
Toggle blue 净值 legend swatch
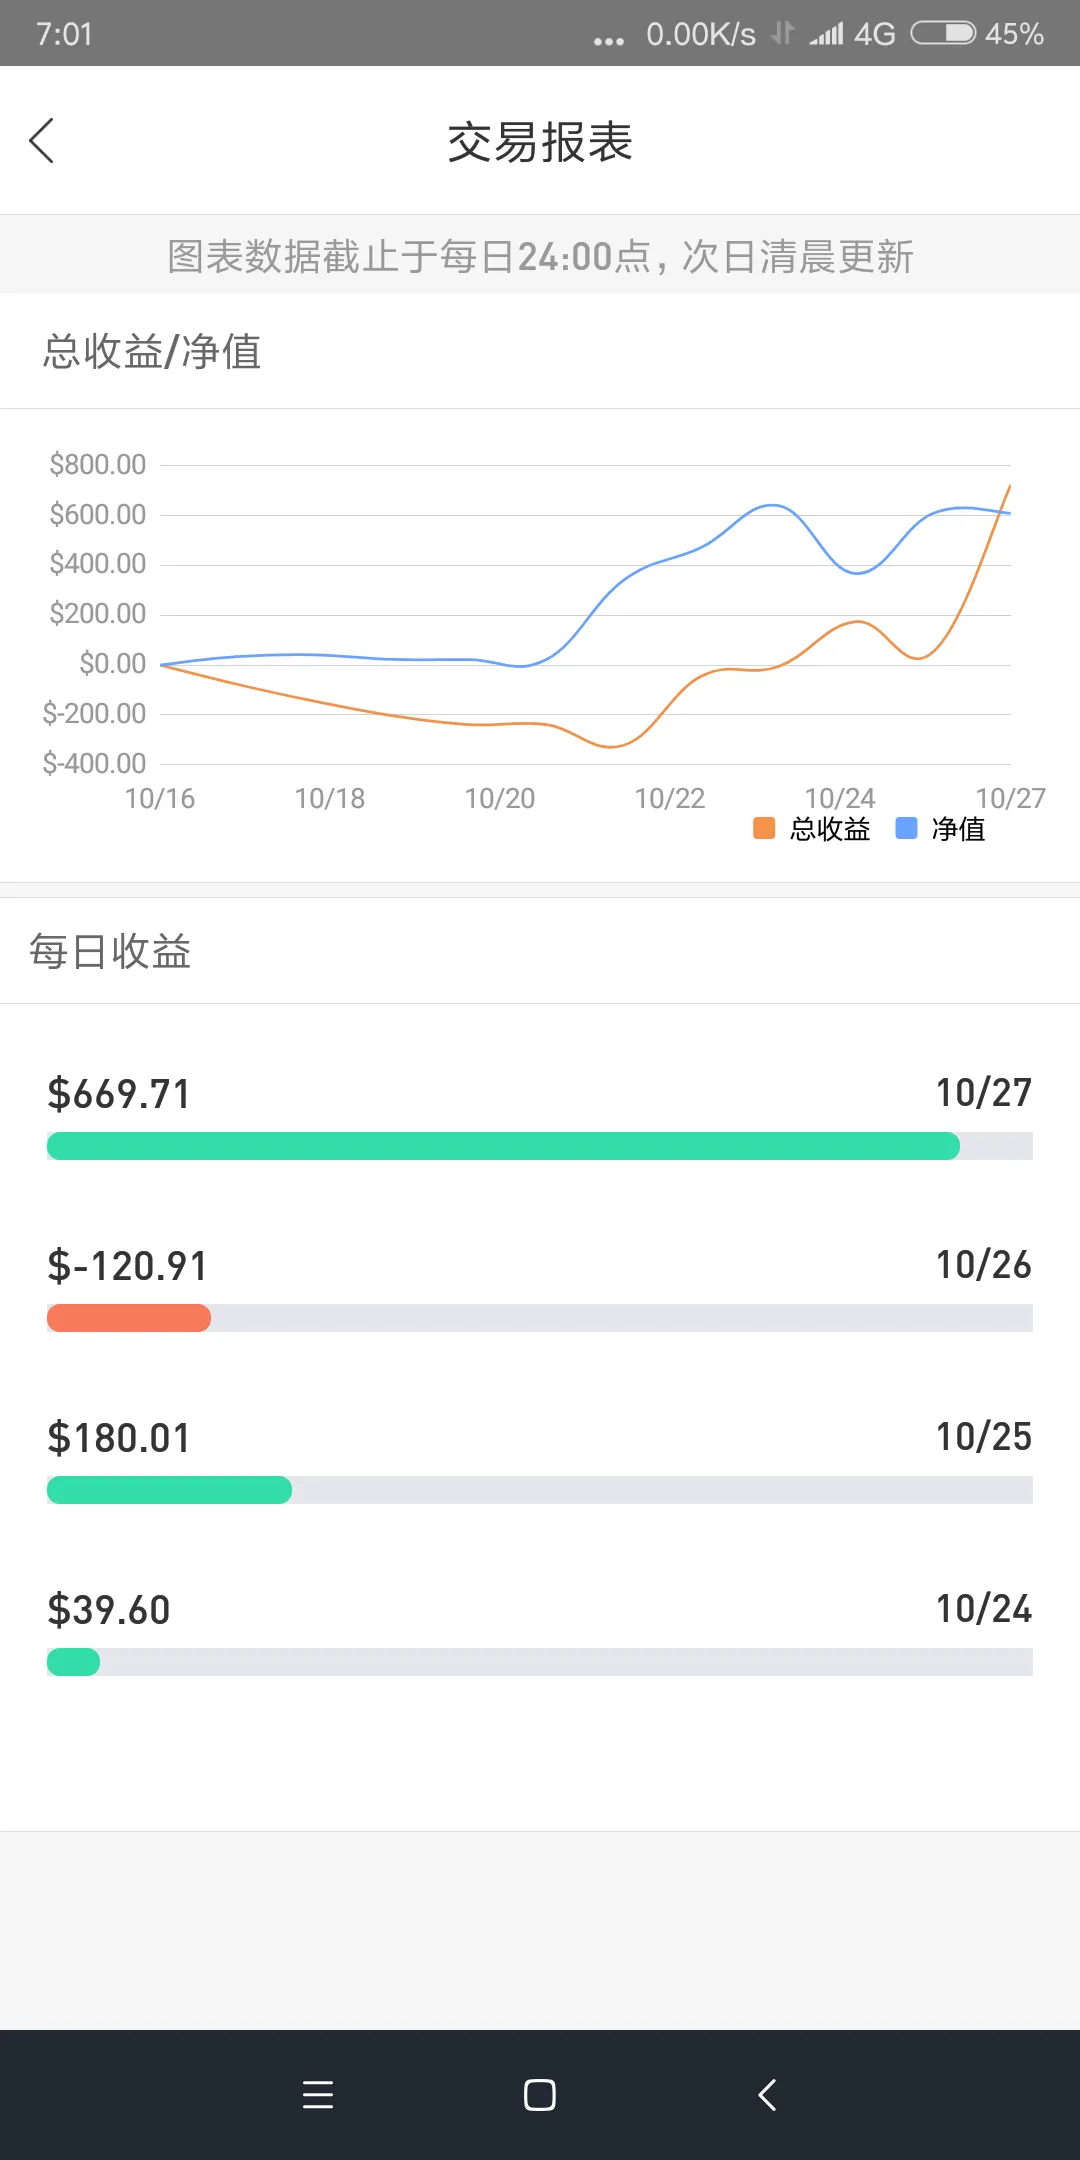click(x=906, y=828)
